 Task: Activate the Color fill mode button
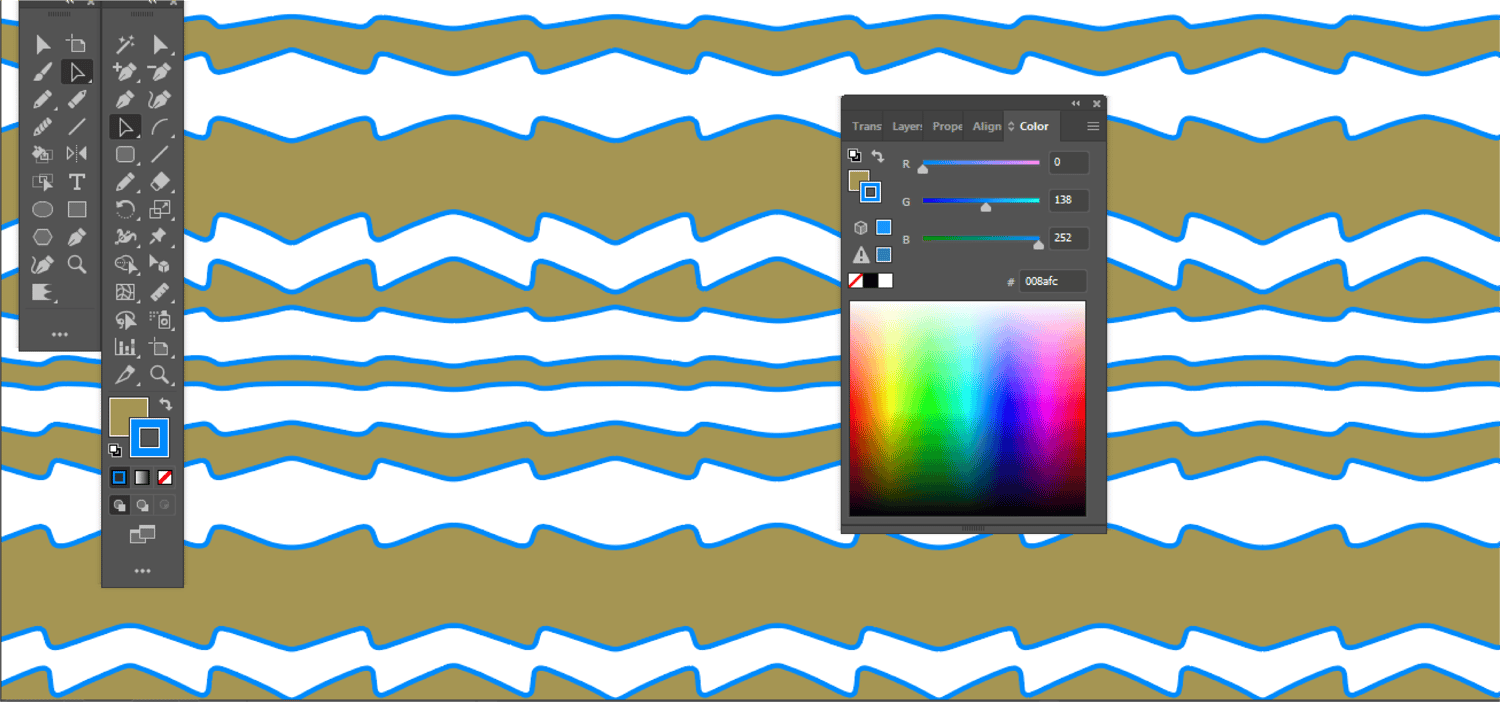click(119, 477)
